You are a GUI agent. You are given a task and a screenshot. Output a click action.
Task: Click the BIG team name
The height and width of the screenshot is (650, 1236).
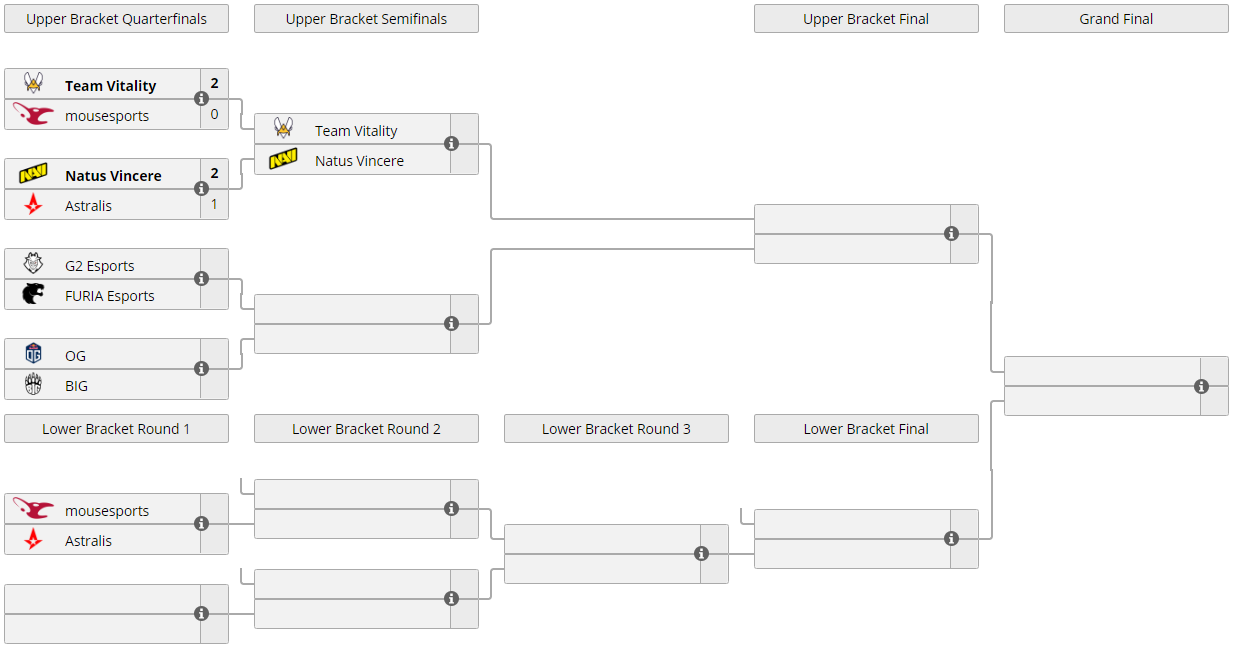pyautogui.click(x=76, y=386)
